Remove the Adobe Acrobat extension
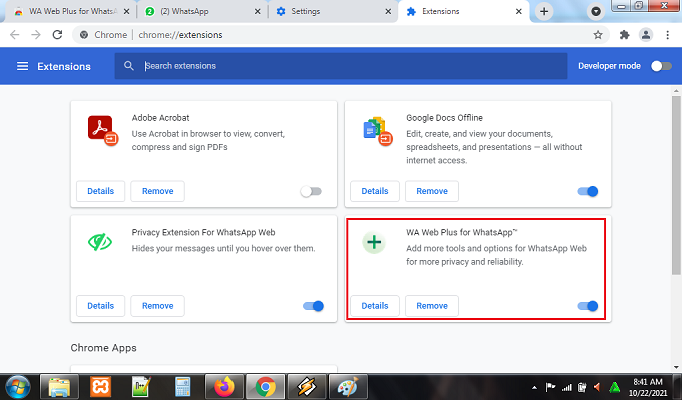The height and width of the screenshot is (400, 682). [157, 191]
